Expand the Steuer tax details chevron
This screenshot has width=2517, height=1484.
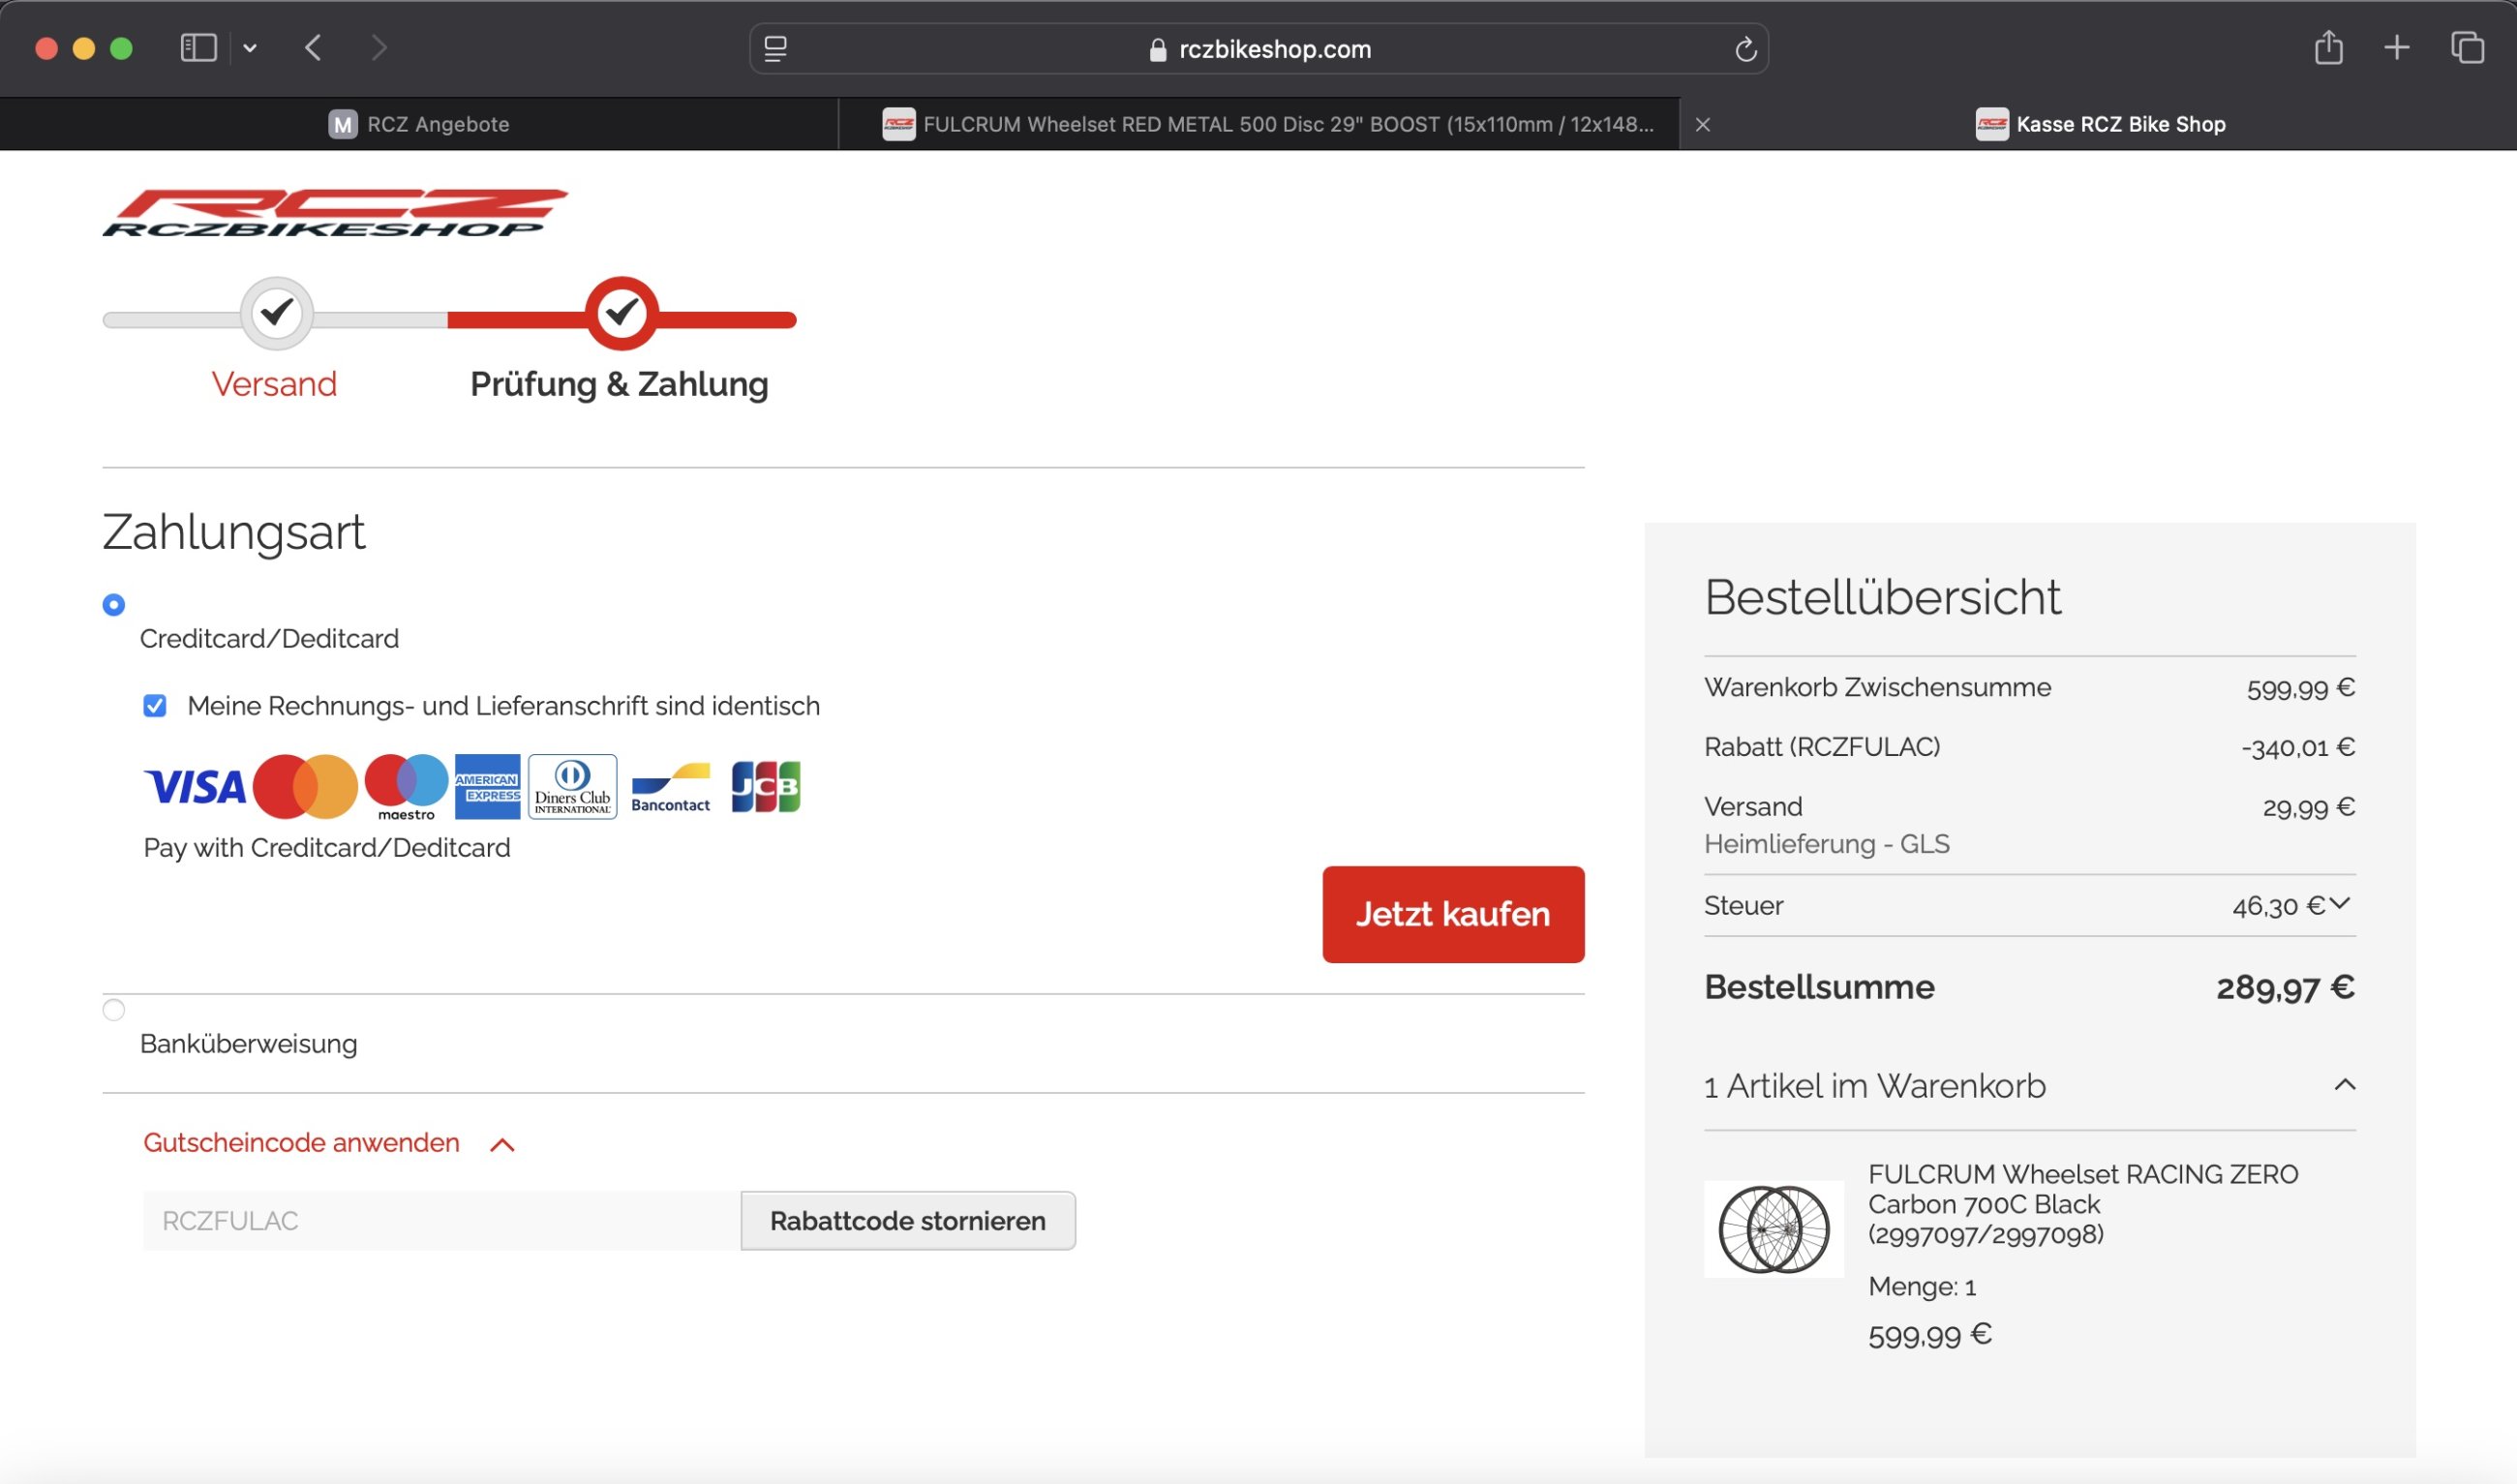[x=2339, y=904]
